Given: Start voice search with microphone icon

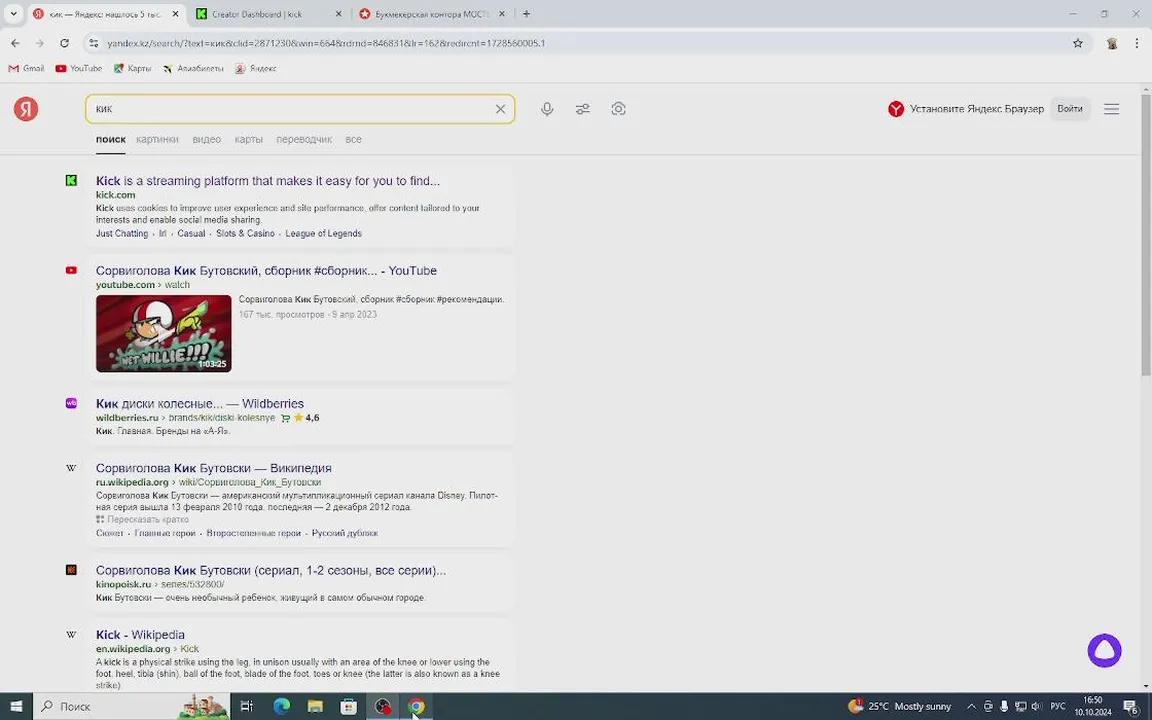Looking at the screenshot, I should click(547, 109).
